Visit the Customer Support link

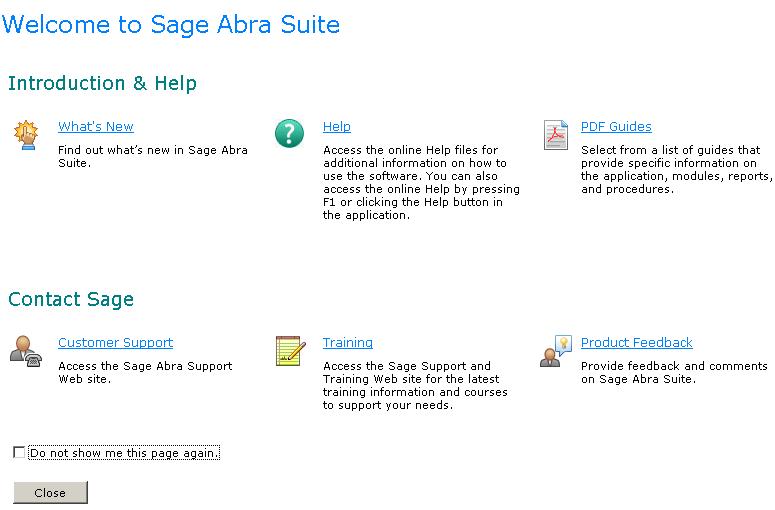[x=115, y=343]
